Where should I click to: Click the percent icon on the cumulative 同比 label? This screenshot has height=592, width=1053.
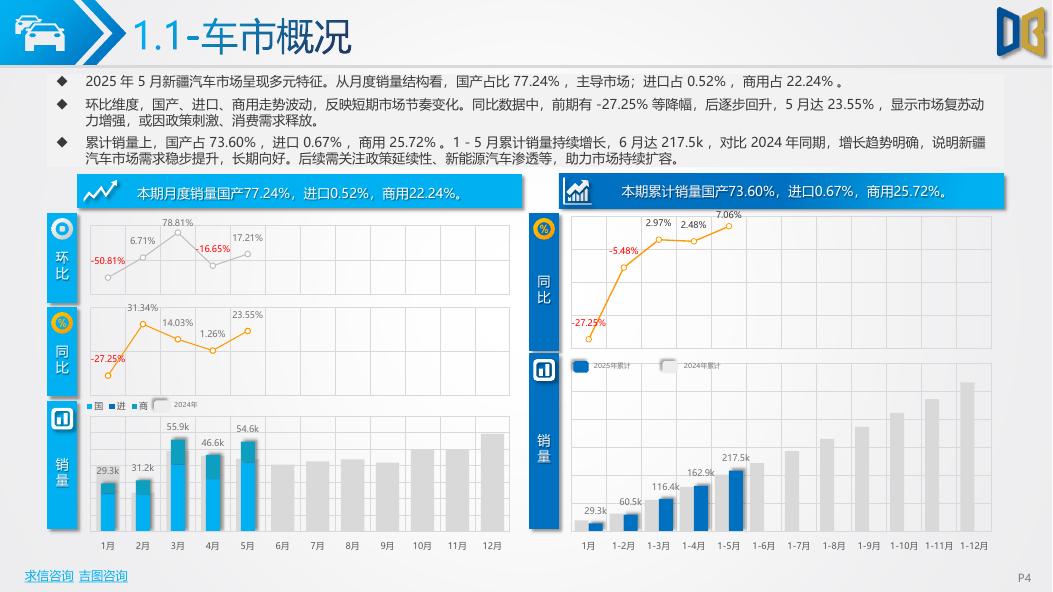543,229
